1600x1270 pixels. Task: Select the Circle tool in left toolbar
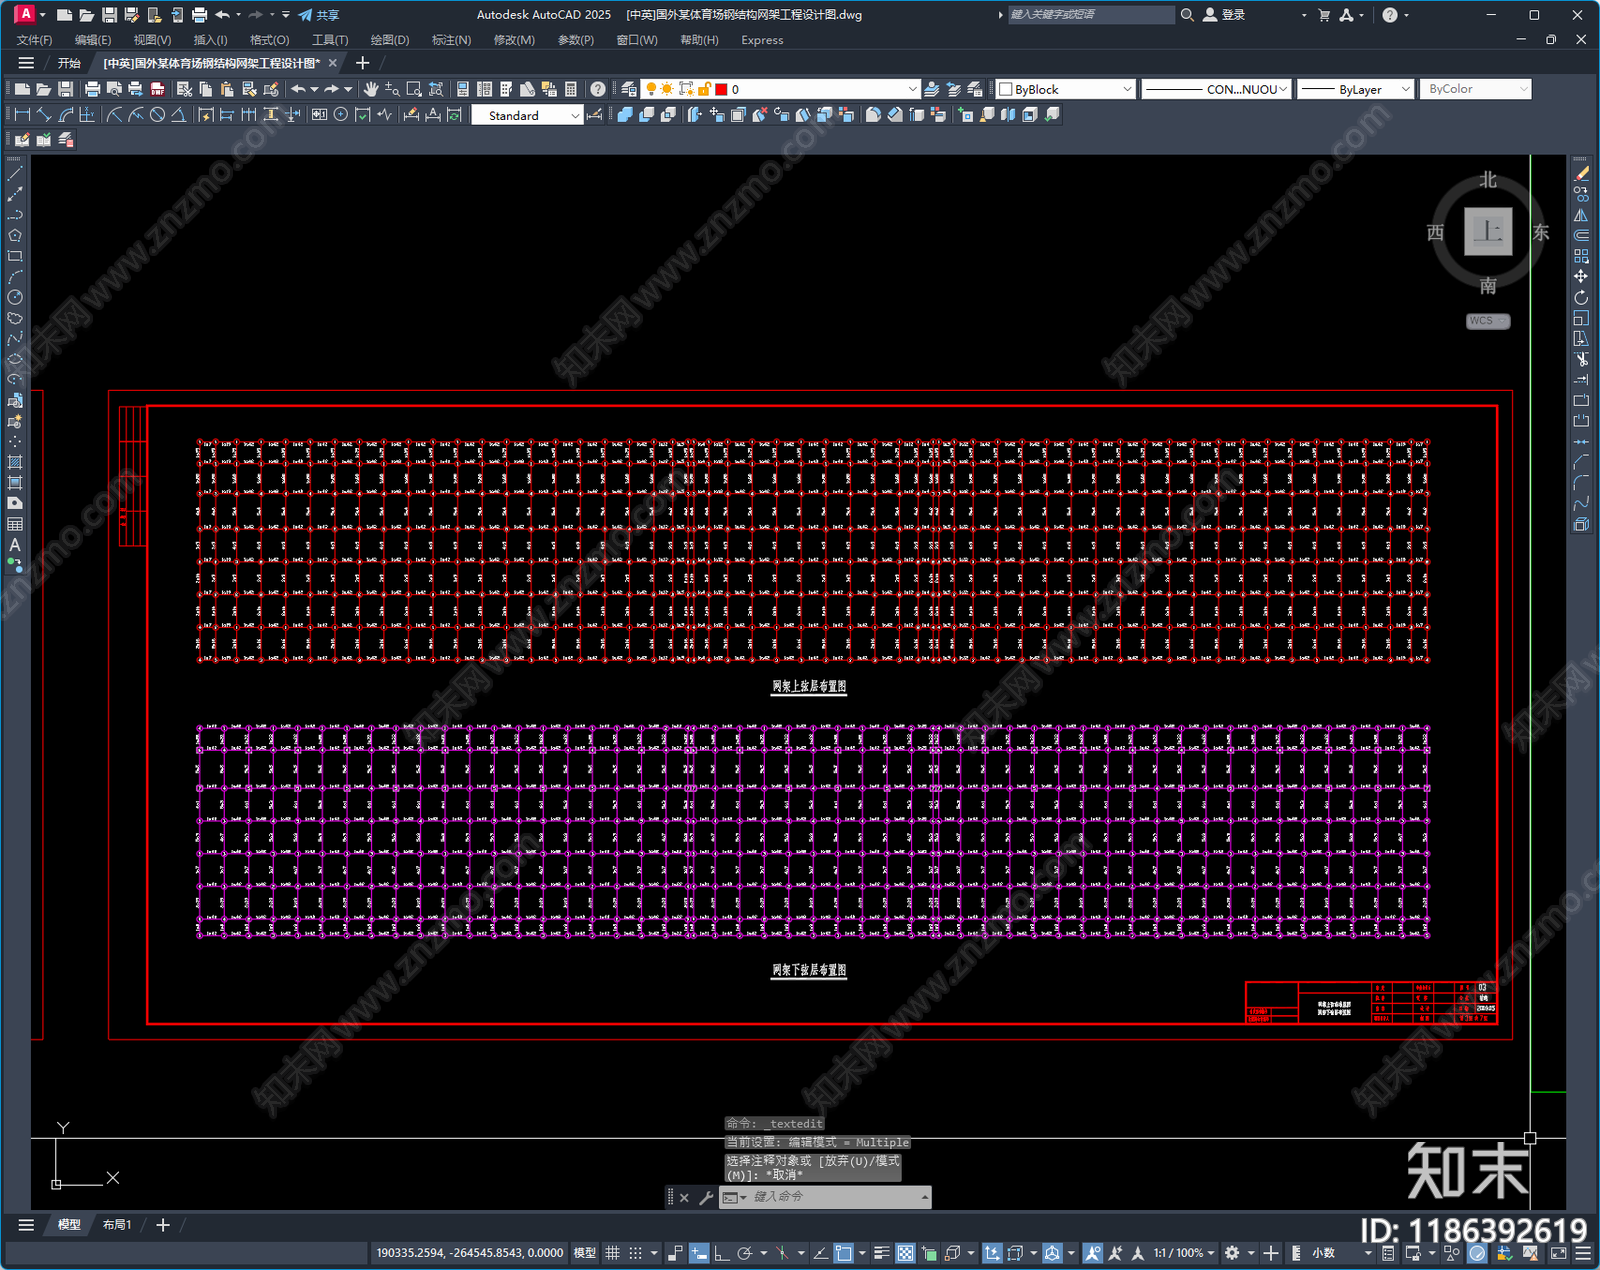point(15,297)
